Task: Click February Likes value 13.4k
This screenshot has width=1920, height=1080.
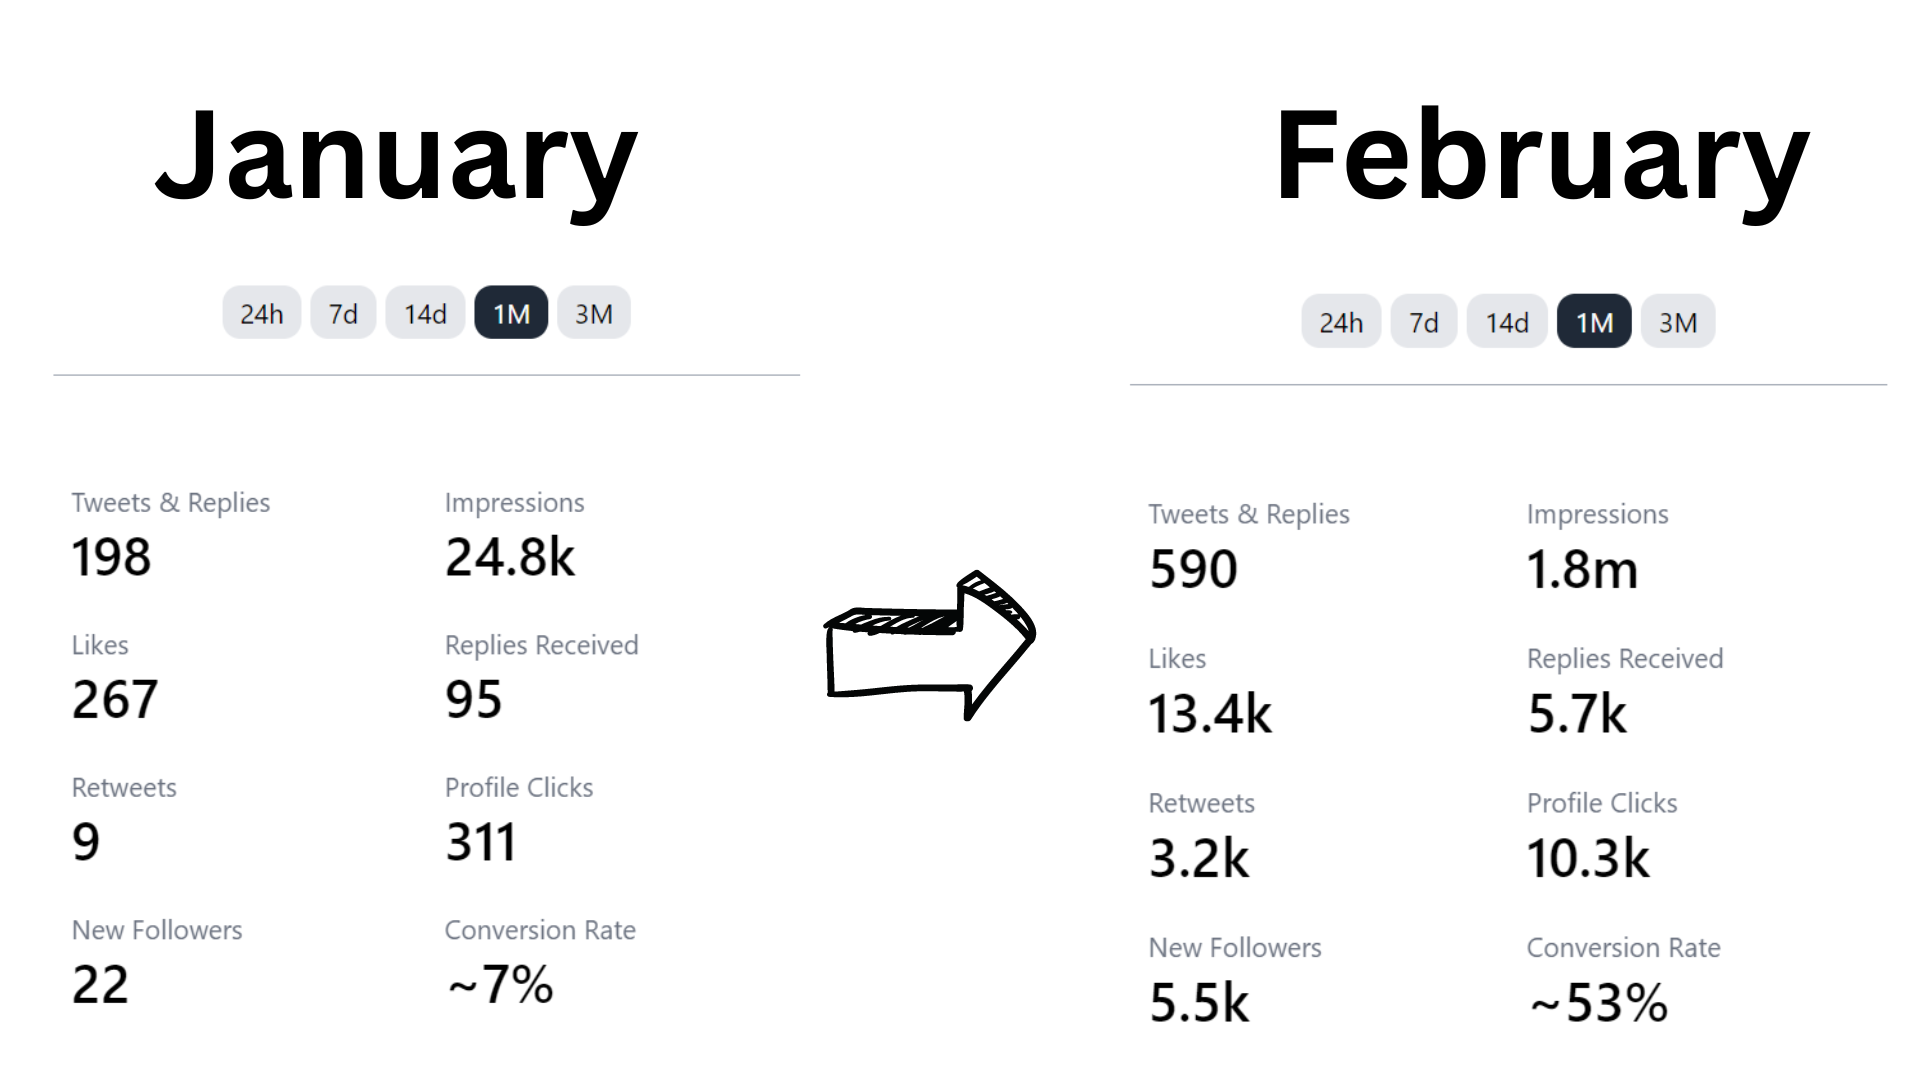Action: [1210, 714]
